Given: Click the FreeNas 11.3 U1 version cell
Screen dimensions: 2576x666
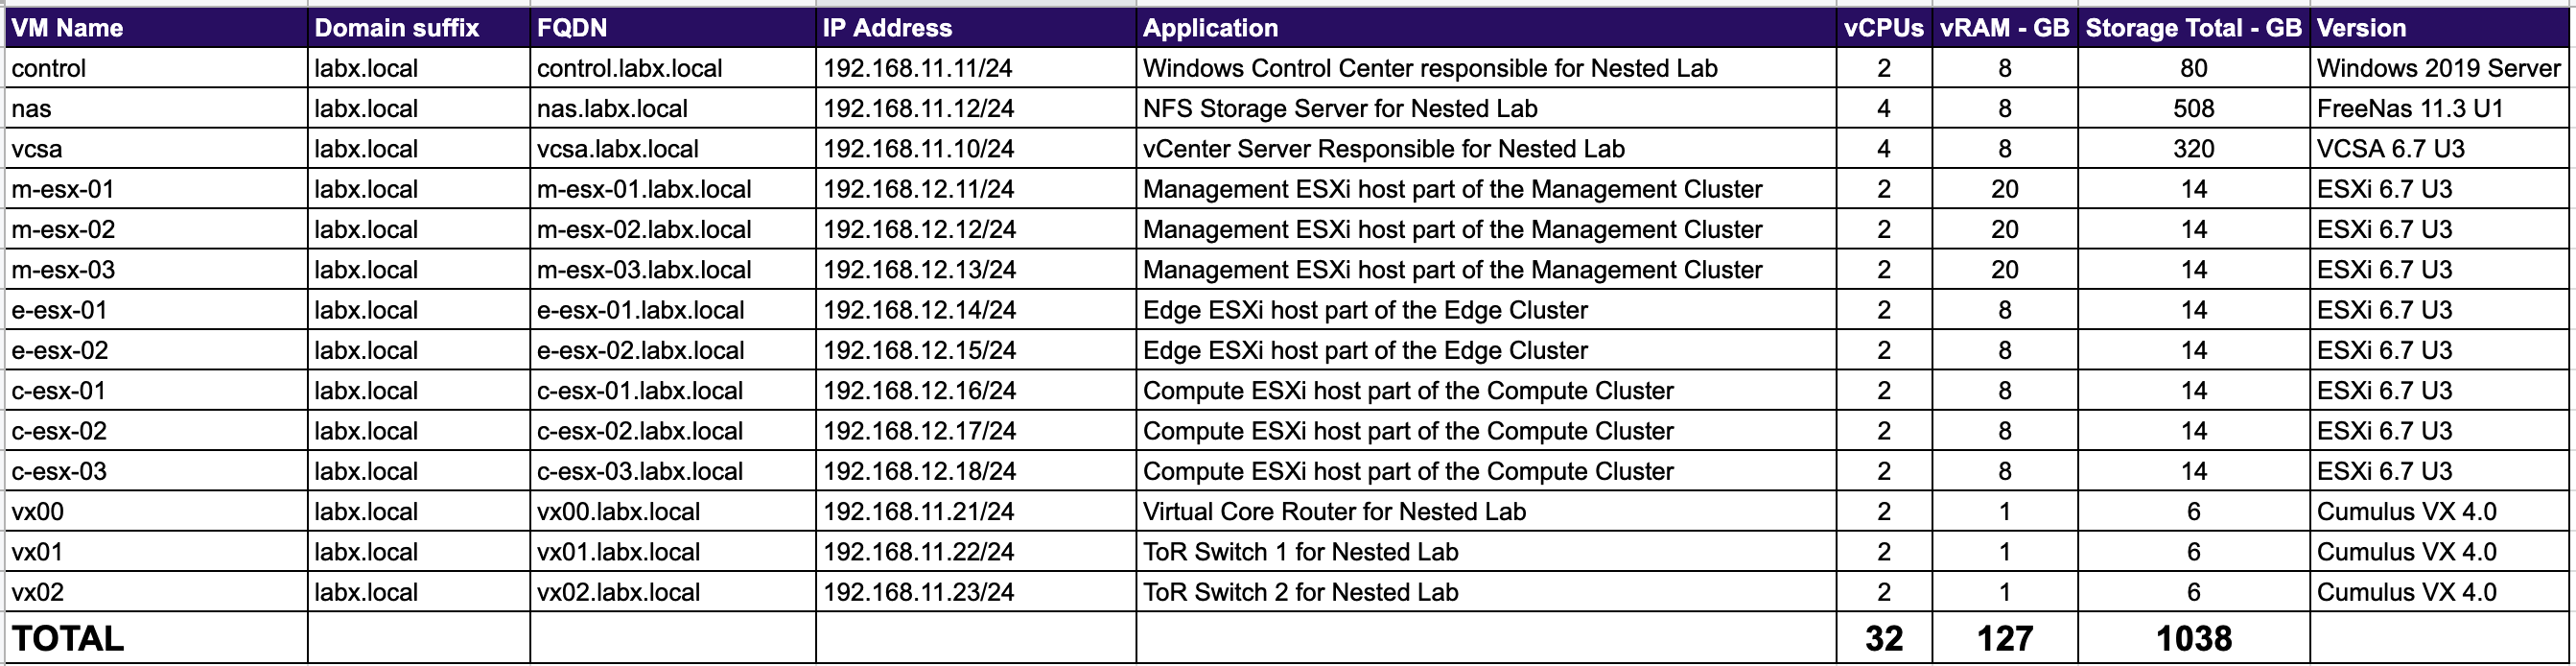Looking at the screenshot, I should point(2410,109).
